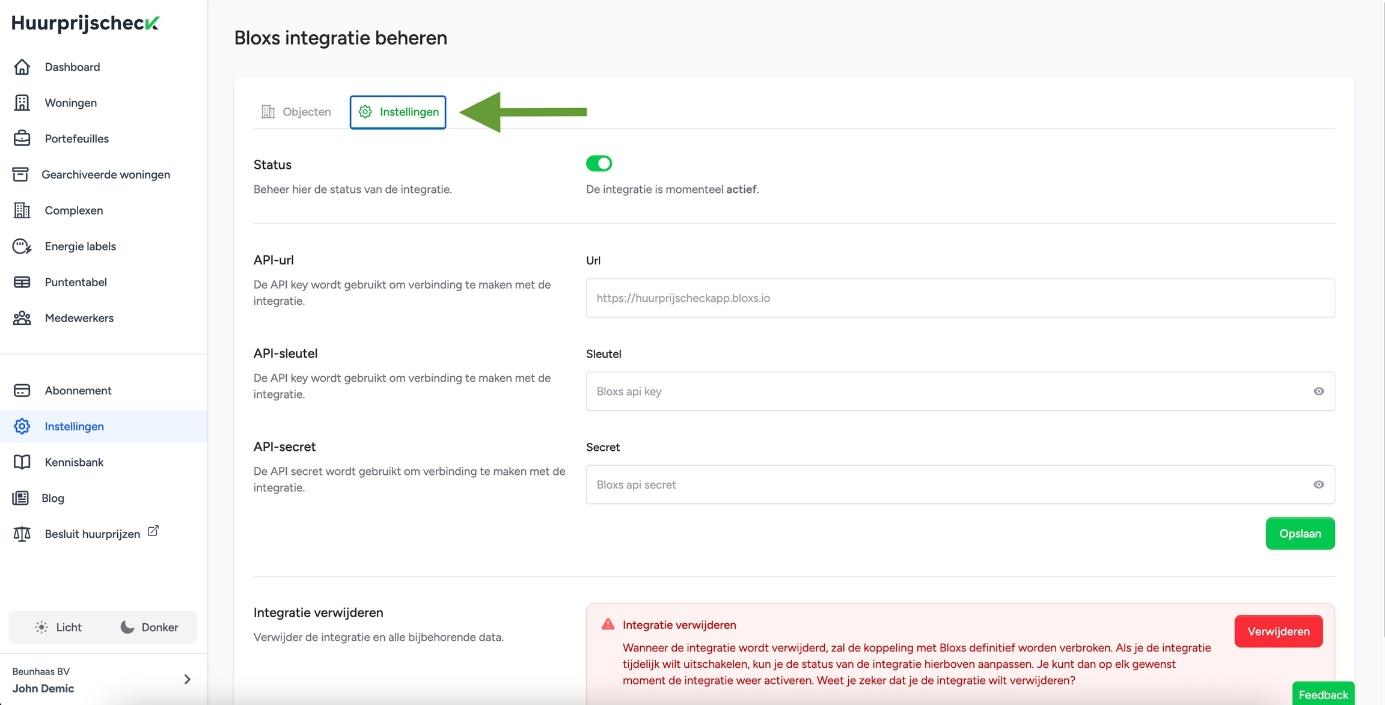Switch to the Objecten tab
This screenshot has width=1385, height=705.
296,112
